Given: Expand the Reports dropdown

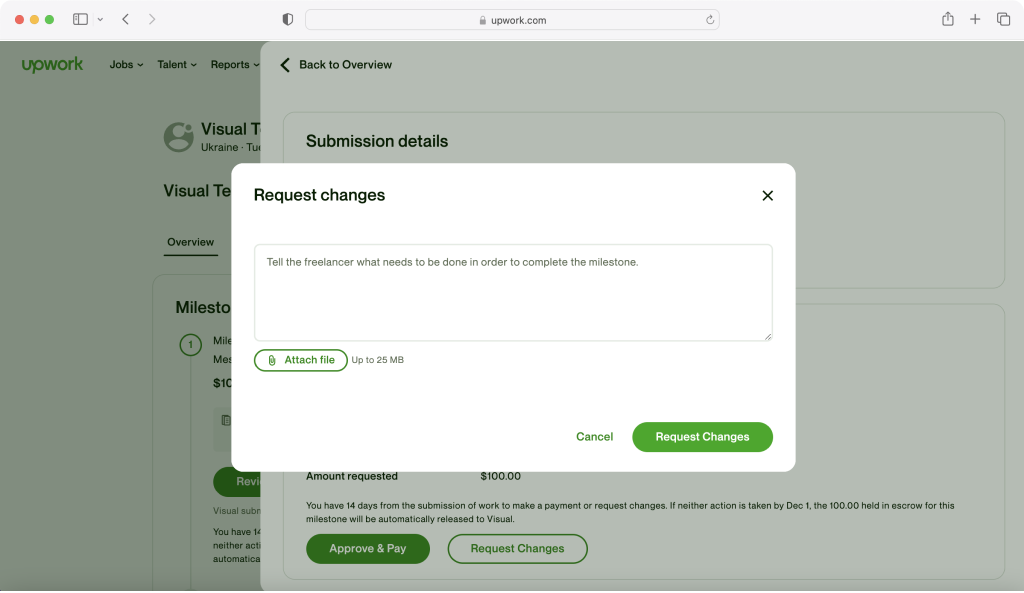Looking at the screenshot, I should click(235, 65).
